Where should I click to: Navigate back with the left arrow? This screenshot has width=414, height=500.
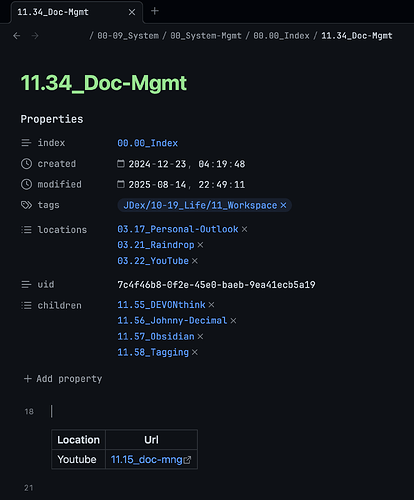click(x=17, y=36)
